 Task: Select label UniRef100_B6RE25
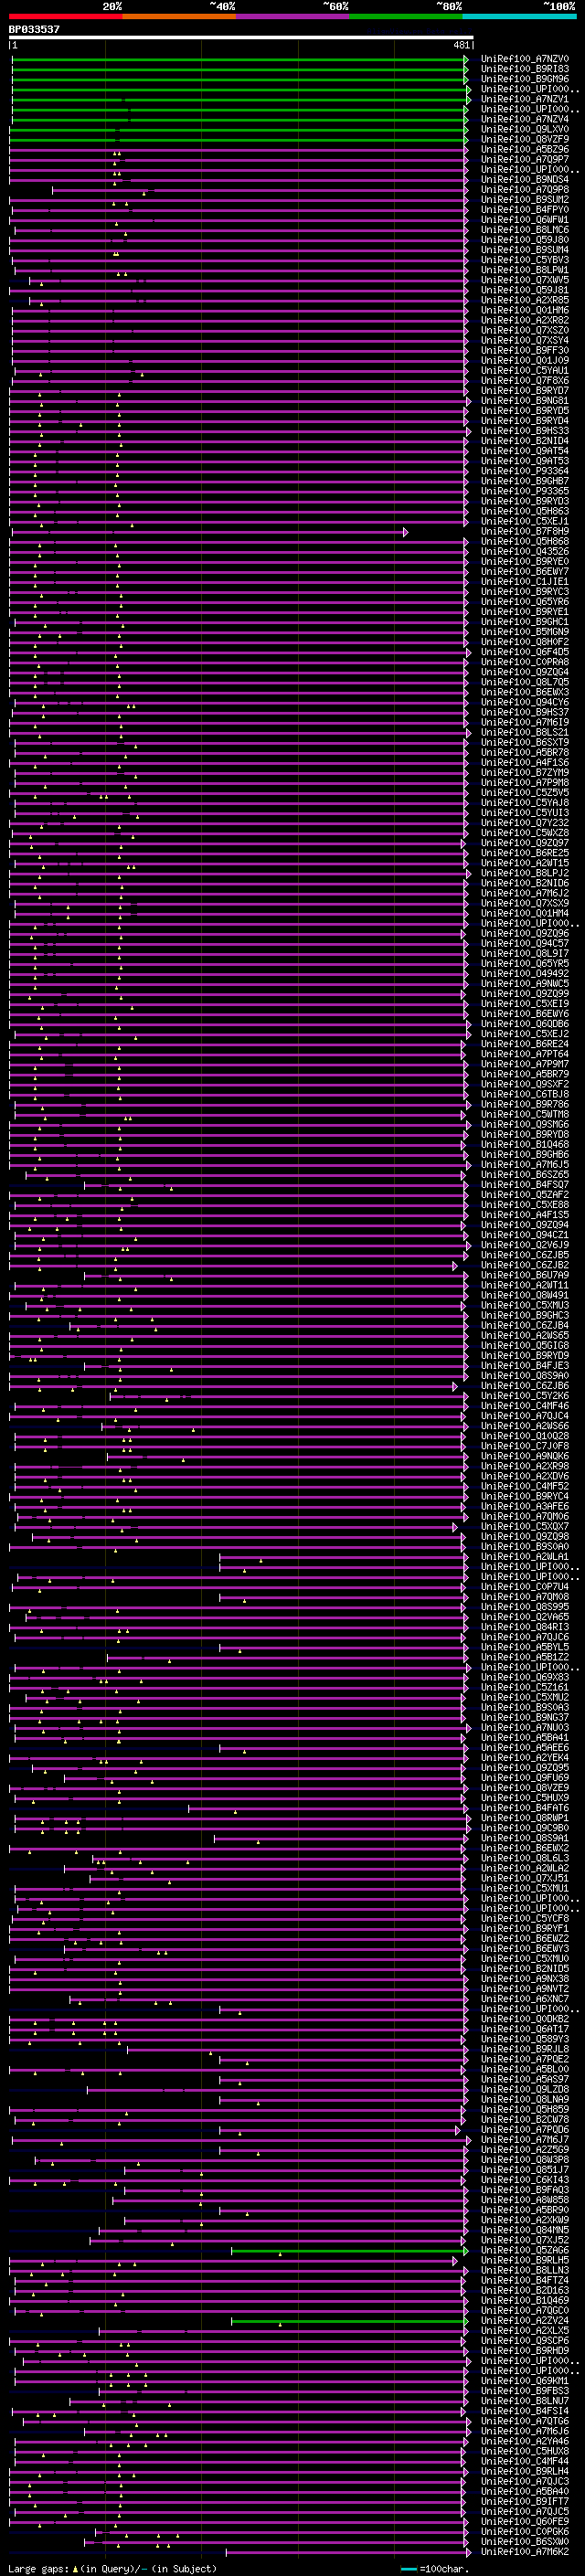pyautogui.click(x=524, y=853)
